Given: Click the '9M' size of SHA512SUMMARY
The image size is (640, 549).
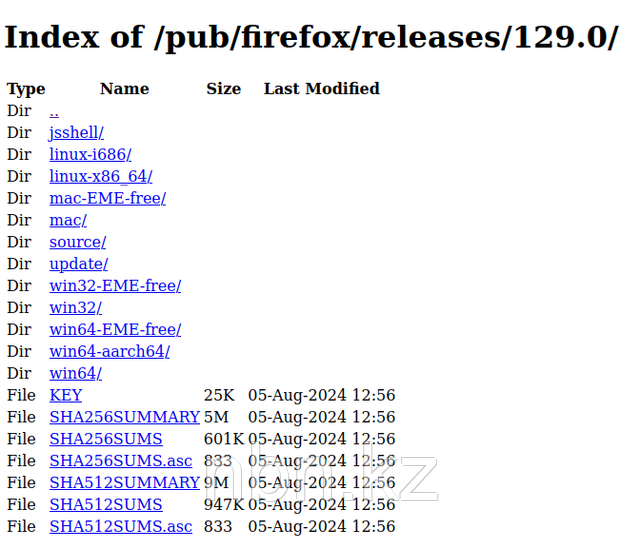Looking at the screenshot, I should click(216, 483).
